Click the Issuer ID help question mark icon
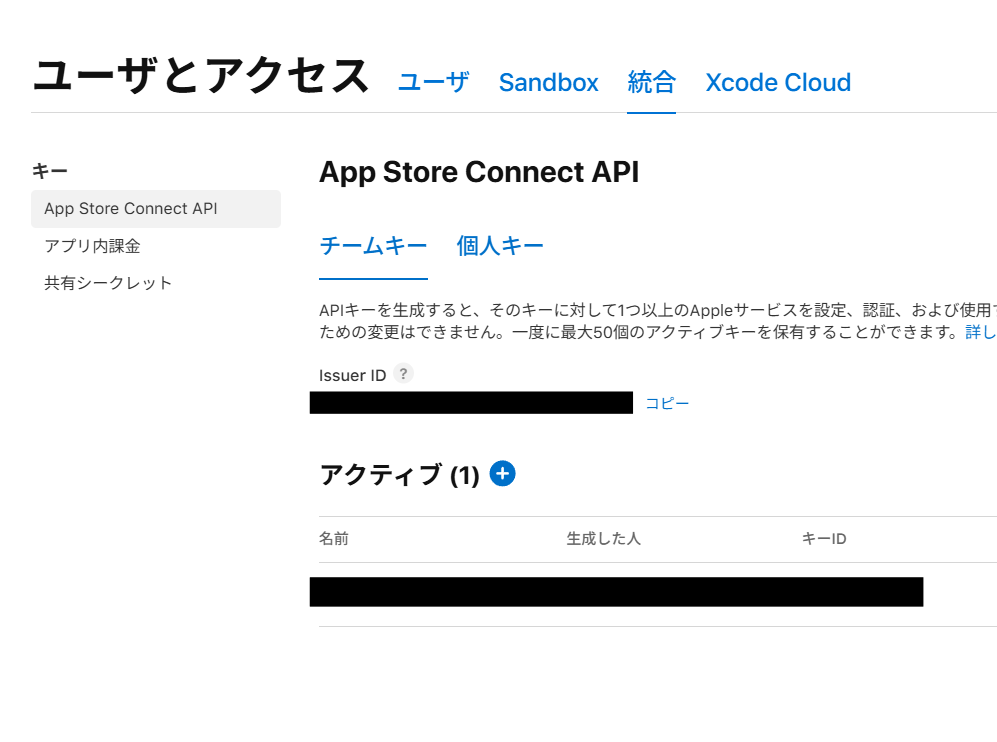 pos(403,373)
